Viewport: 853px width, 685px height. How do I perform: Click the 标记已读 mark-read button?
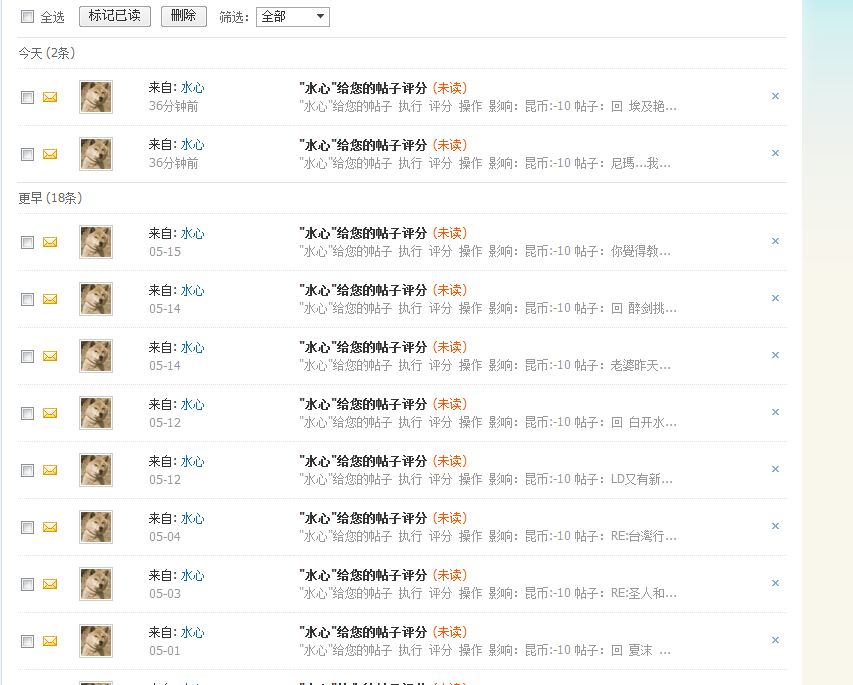115,16
